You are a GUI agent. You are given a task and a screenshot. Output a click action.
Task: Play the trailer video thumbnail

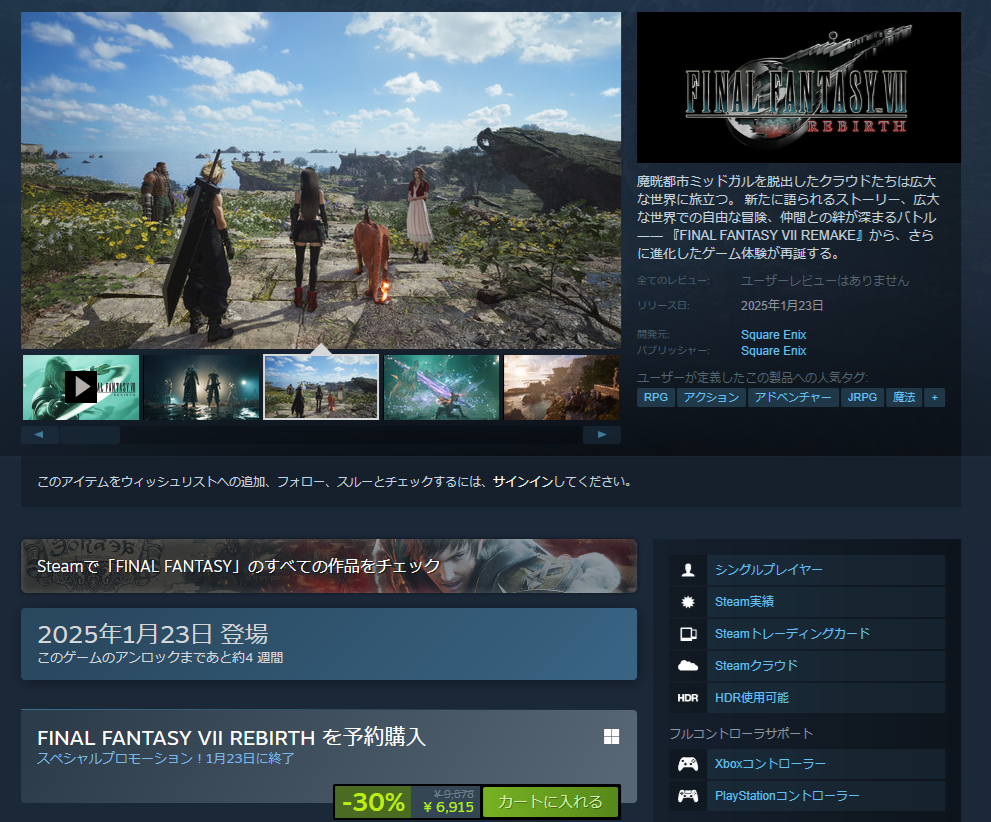point(81,387)
